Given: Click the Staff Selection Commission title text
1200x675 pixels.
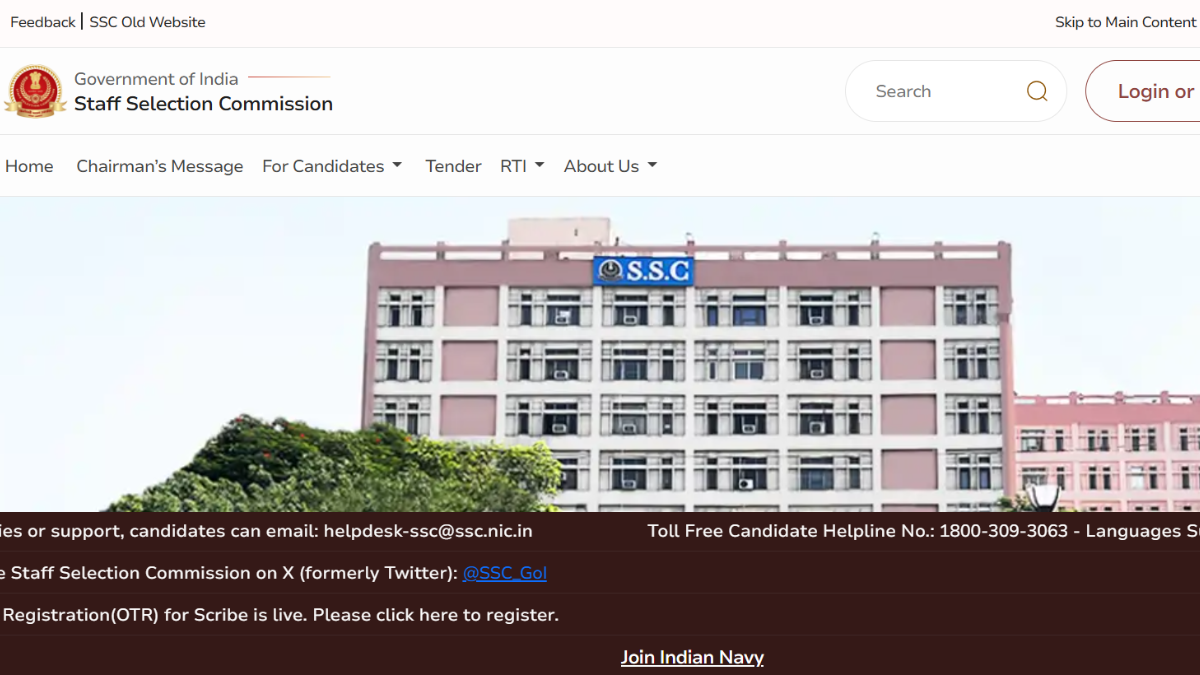Looking at the screenshot, I should point(203,104).
